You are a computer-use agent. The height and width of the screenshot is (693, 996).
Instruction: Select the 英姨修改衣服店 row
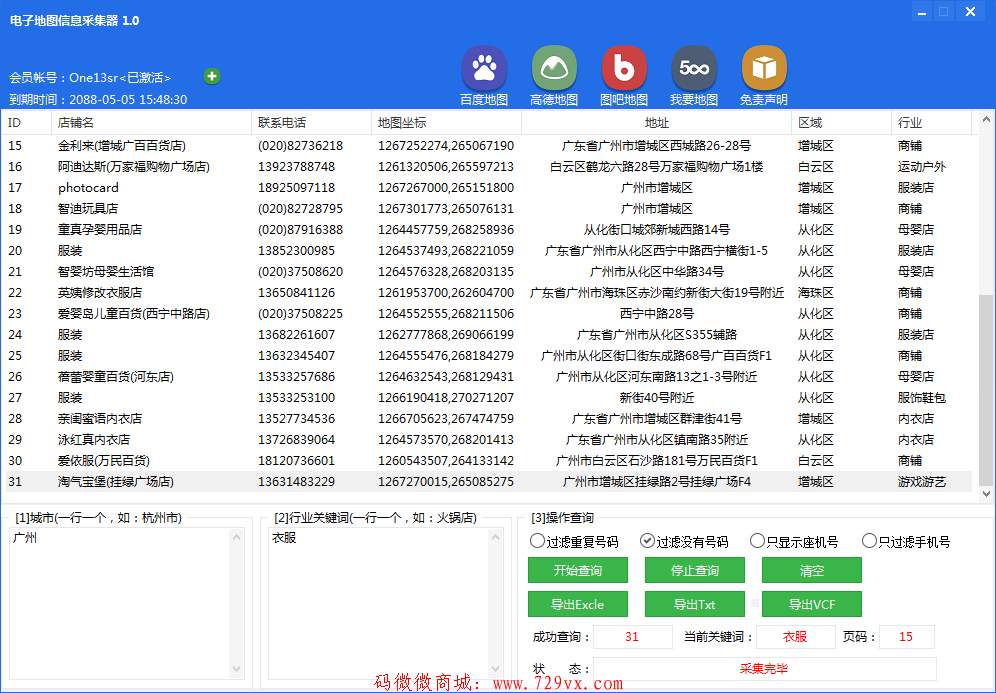tap(488, 292)
